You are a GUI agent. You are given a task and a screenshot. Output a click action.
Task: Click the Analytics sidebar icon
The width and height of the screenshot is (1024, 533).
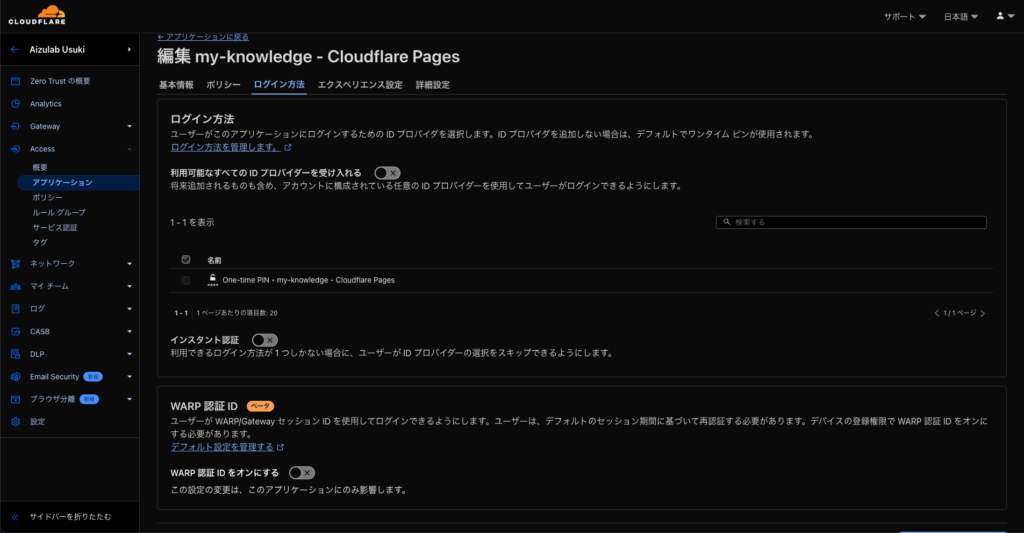pyautogui.click(x=16, y=104)
